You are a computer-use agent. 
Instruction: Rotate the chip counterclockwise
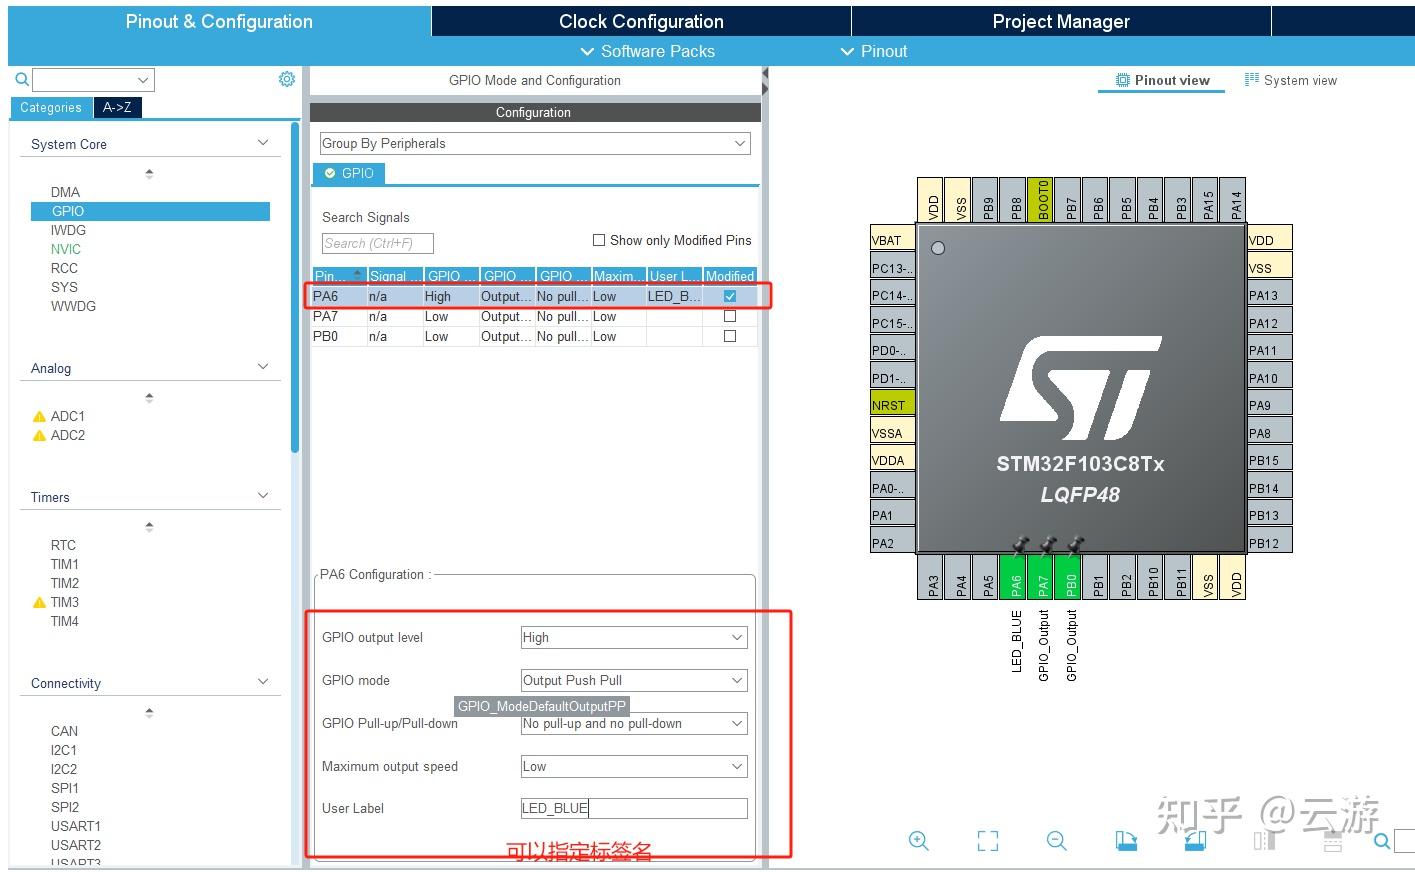1195,841
